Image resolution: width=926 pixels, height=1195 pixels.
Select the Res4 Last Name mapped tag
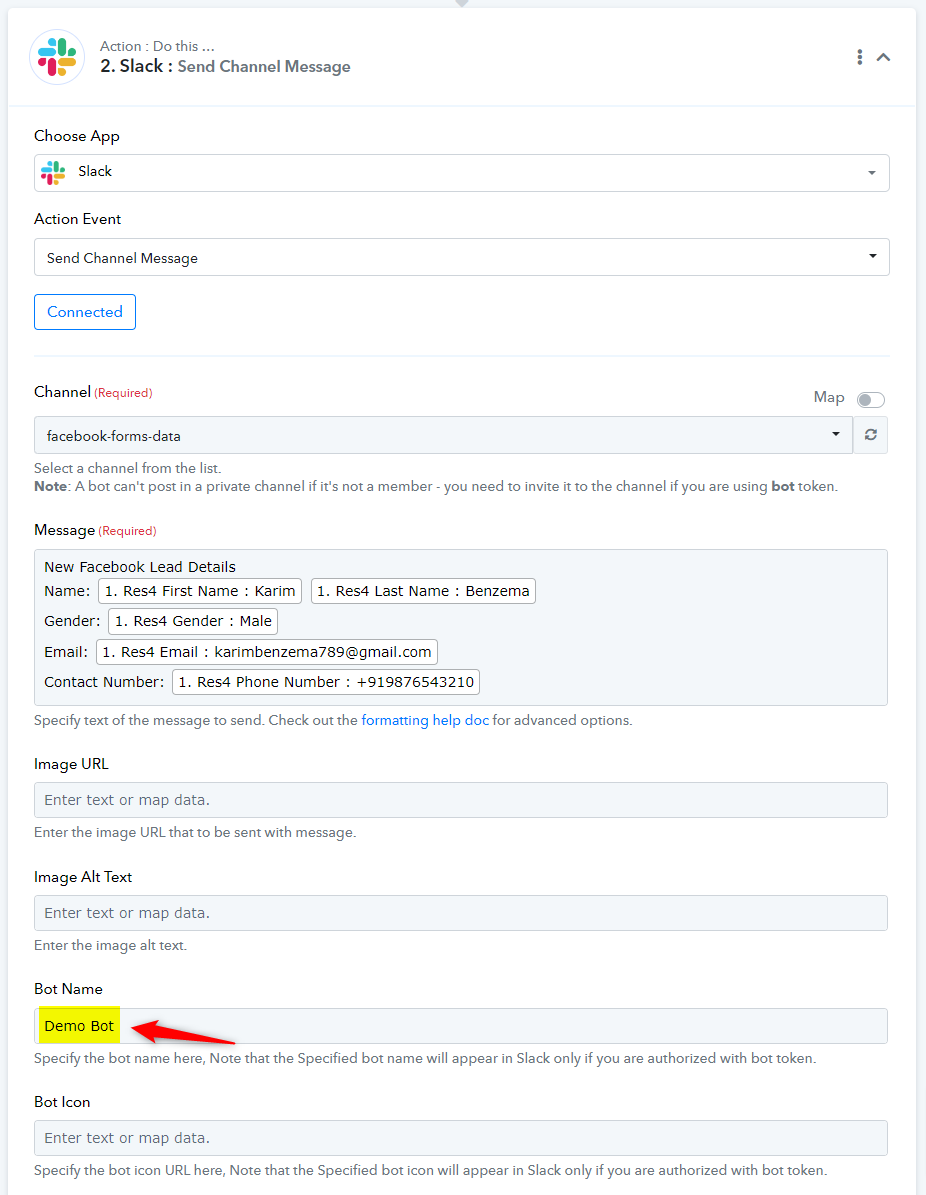coord(423,591)
